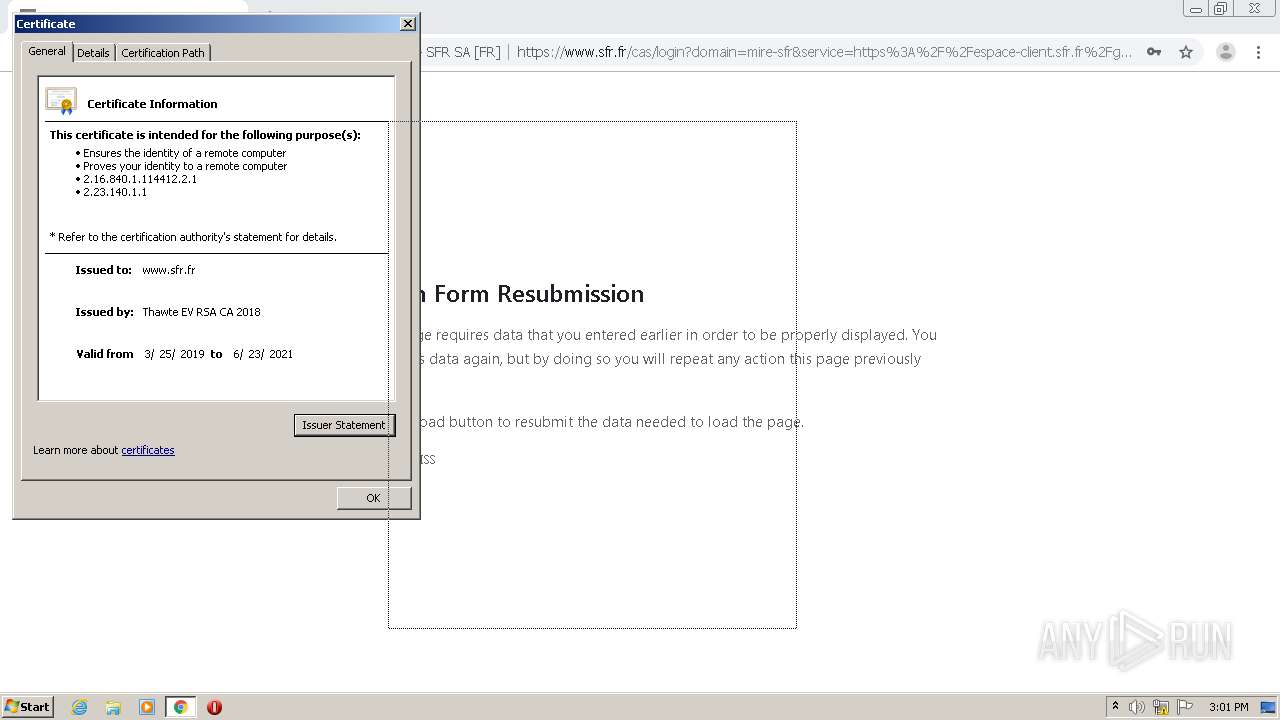Open Windows Explorer folder in taskbar
Viewport: 1280px width, 720px height.
pos(113,707)
